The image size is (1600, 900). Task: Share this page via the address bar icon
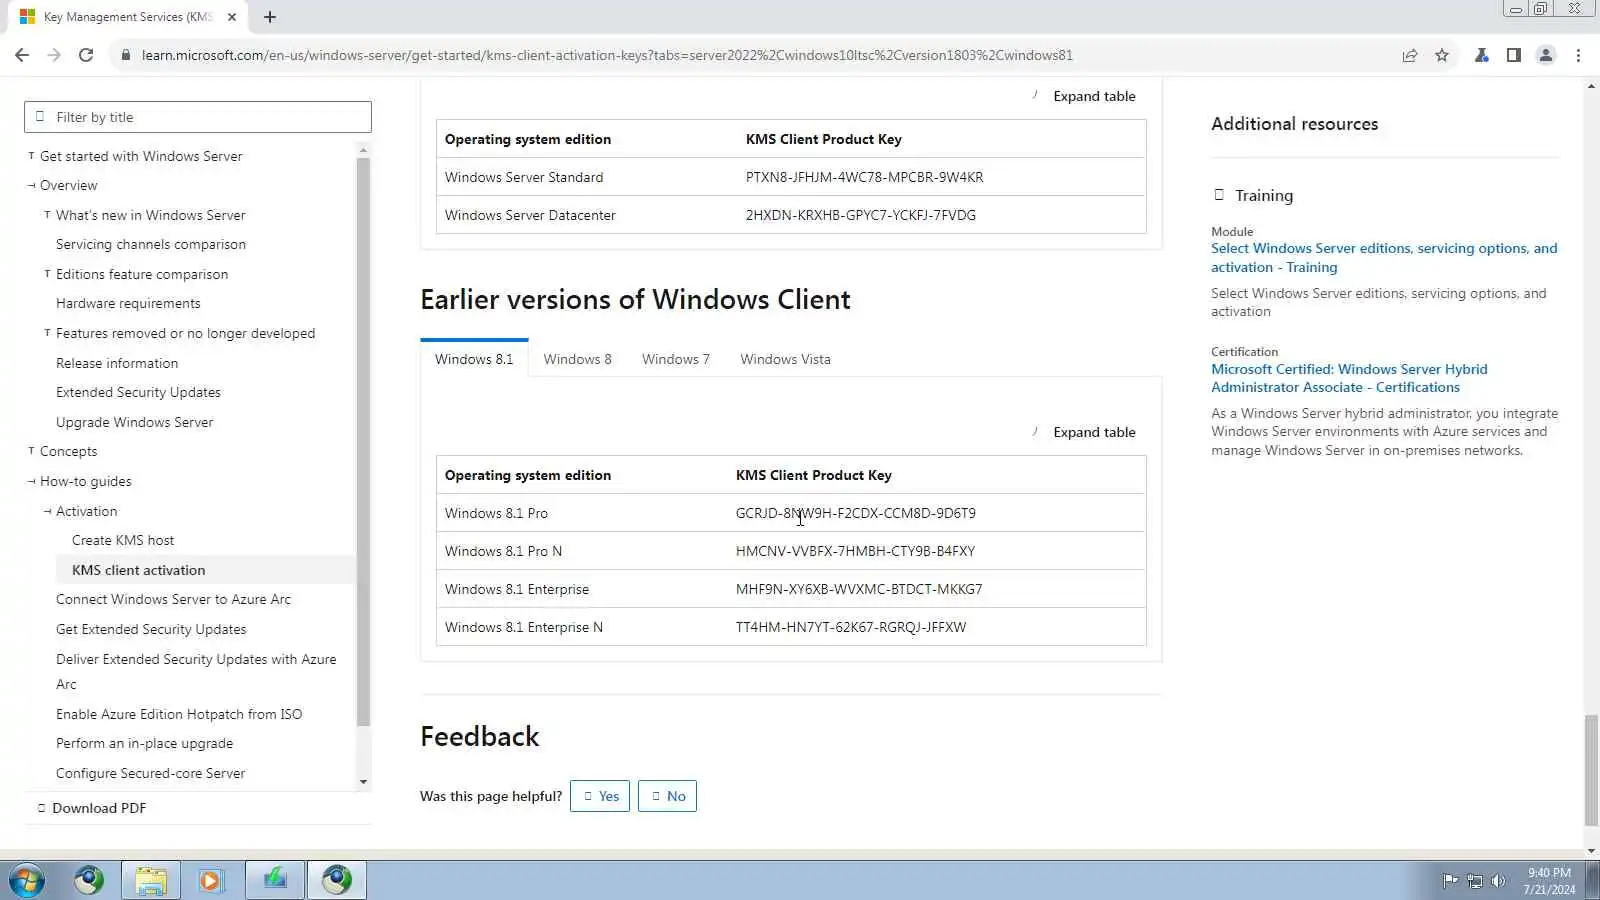point(1410,55)
